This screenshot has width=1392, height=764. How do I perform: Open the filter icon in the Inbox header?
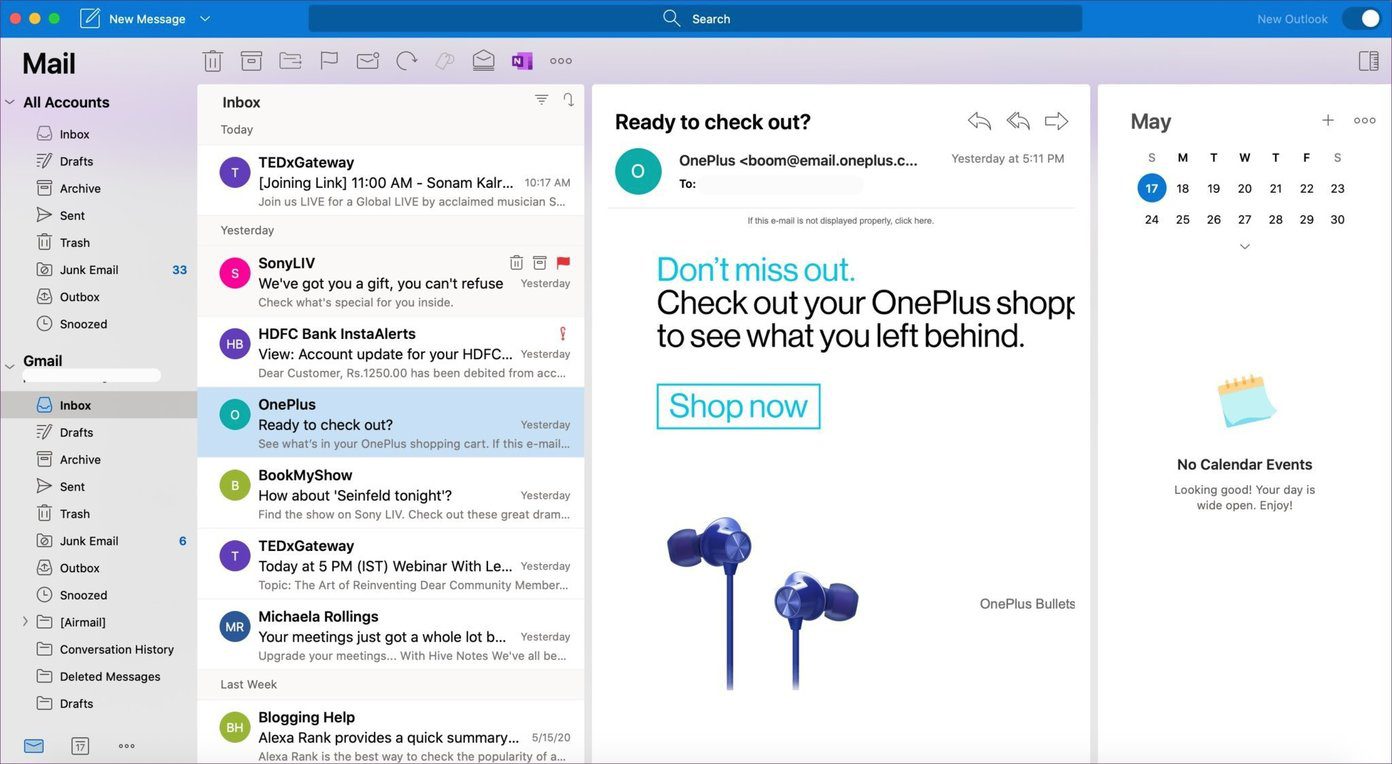(x=542, y=99)
